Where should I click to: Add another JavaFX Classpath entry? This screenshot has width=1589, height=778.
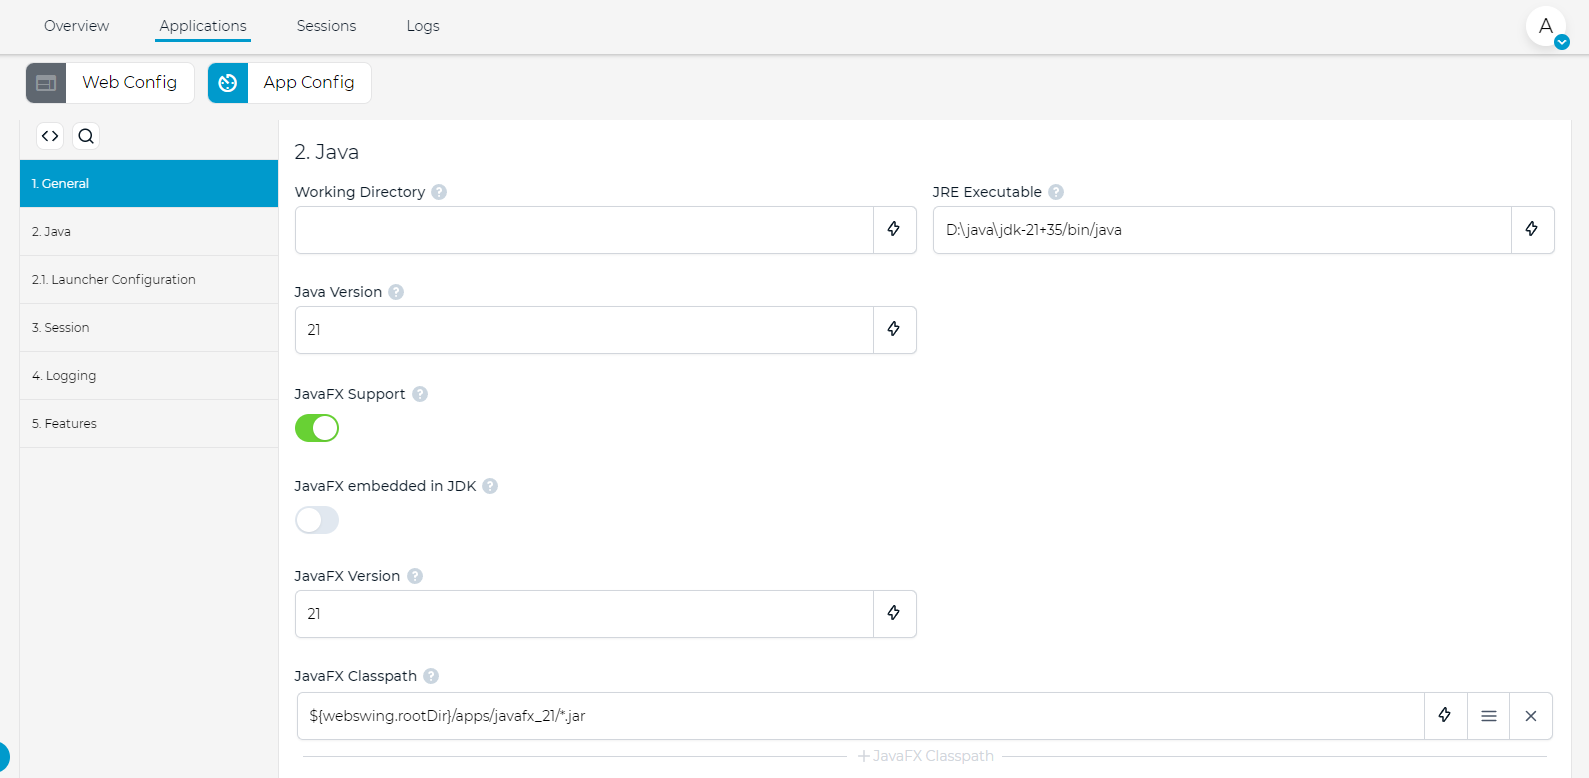click(x=926, y=756)
